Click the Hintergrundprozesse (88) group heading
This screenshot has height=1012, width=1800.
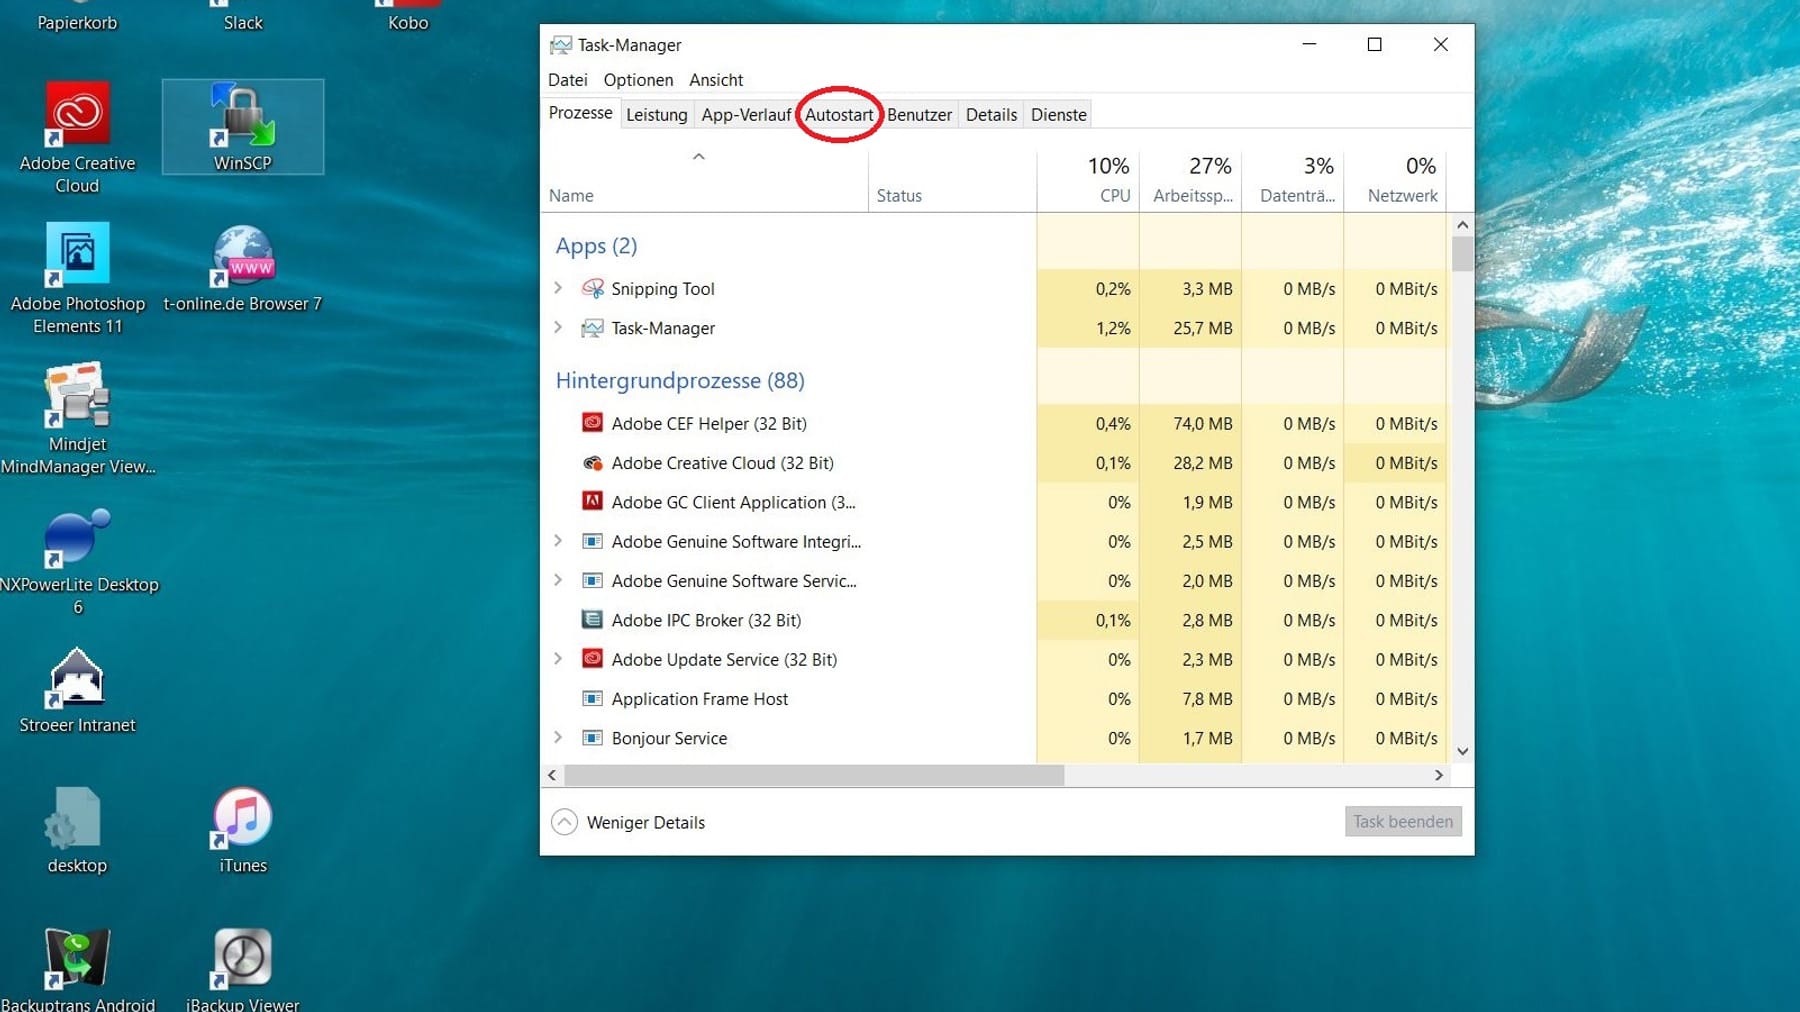pos(680,381)
